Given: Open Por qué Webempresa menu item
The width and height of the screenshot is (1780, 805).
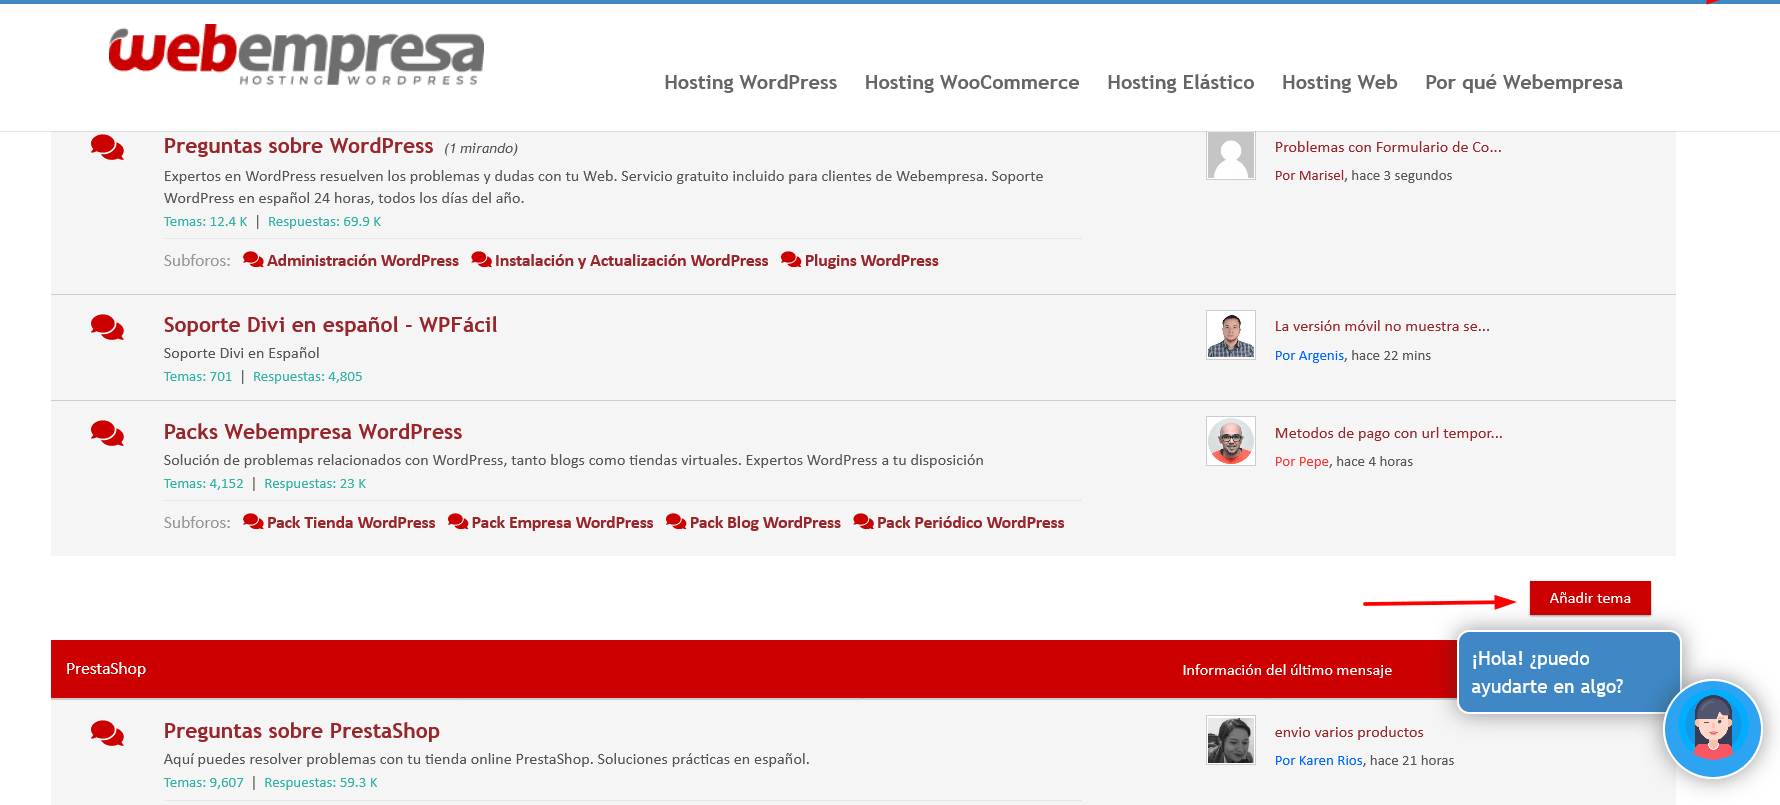Looking at the screenshot, I should coord(1523,82).
